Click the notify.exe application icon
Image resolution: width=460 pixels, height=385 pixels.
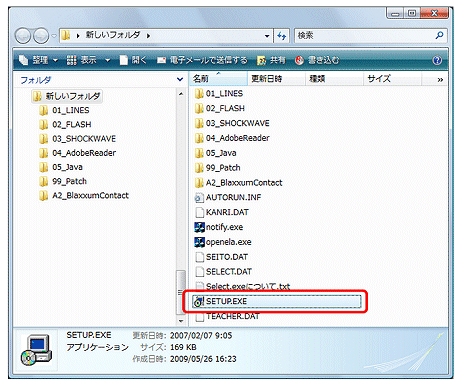point(199,227)
